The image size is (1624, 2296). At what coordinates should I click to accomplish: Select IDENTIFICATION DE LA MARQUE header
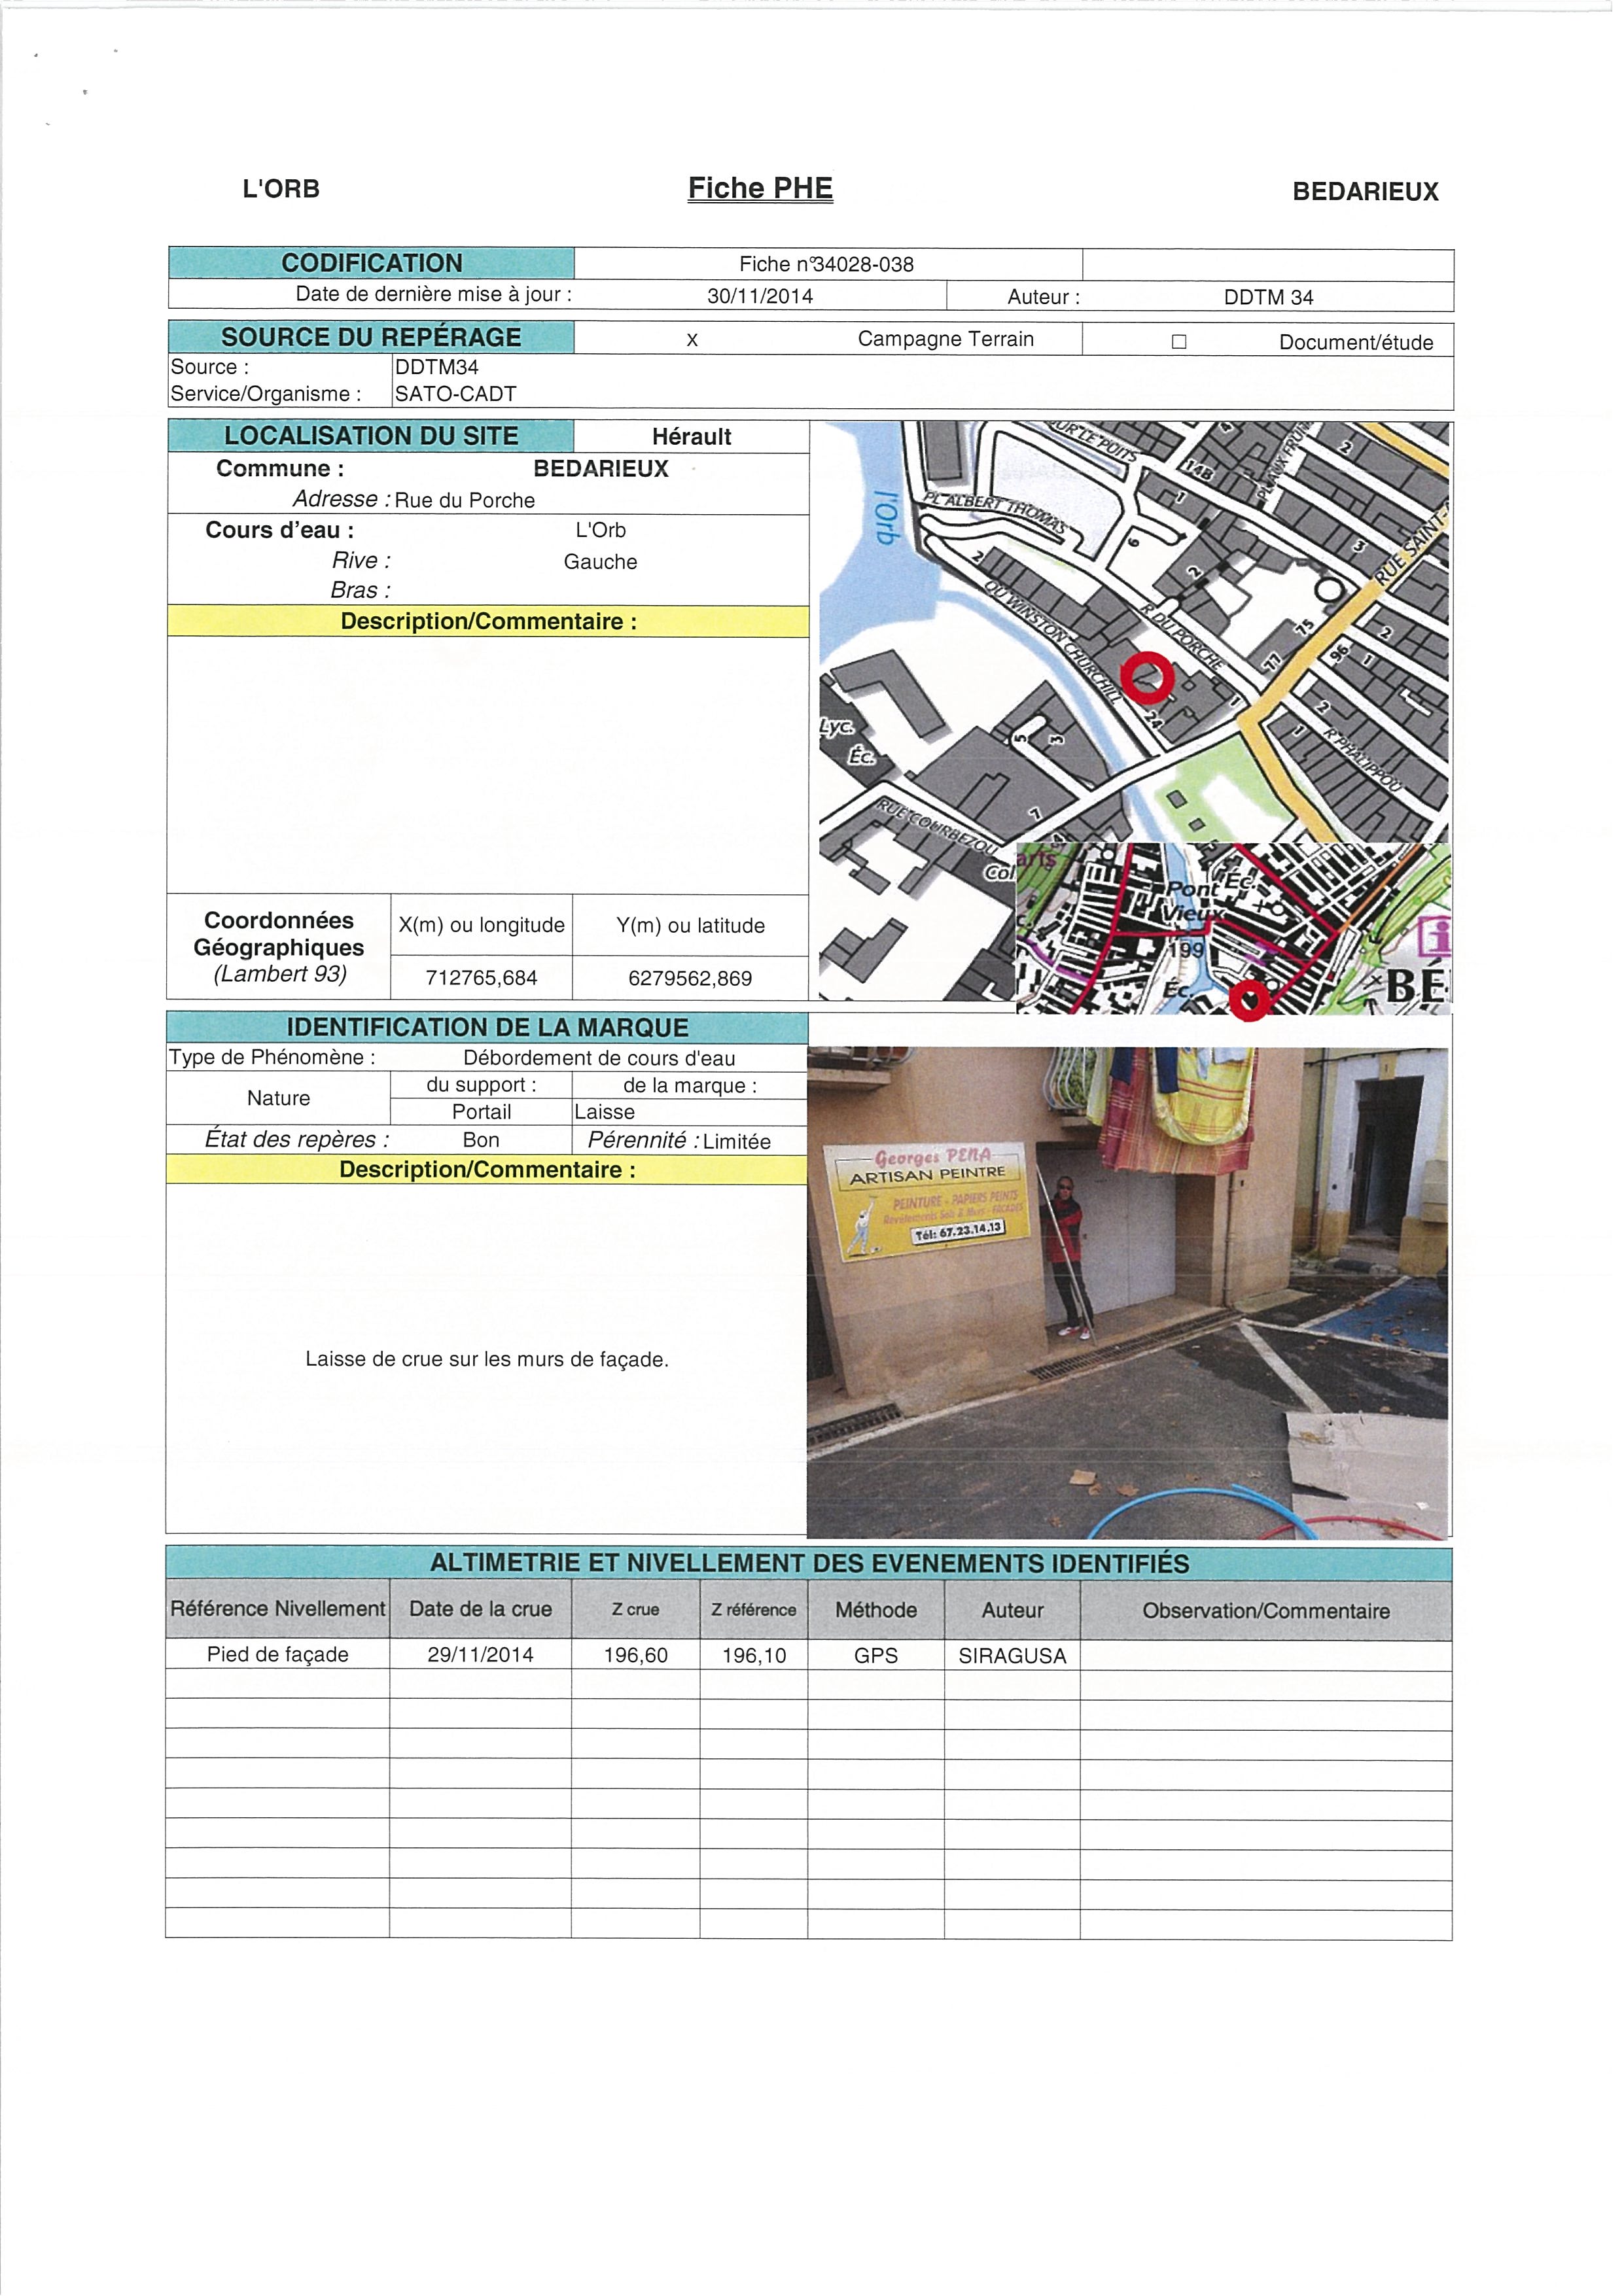click(487, 1027)
